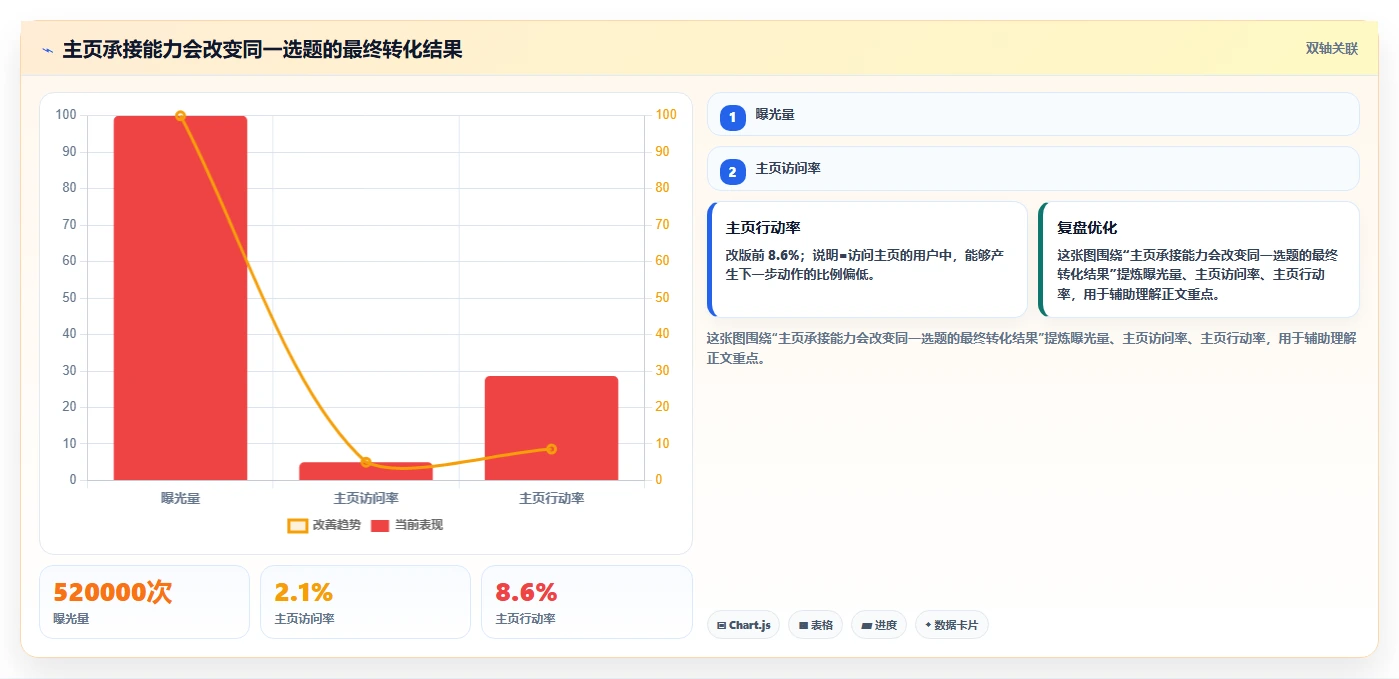
Task: Select the 主页行动率 red bar
Action: click(551, 428)
